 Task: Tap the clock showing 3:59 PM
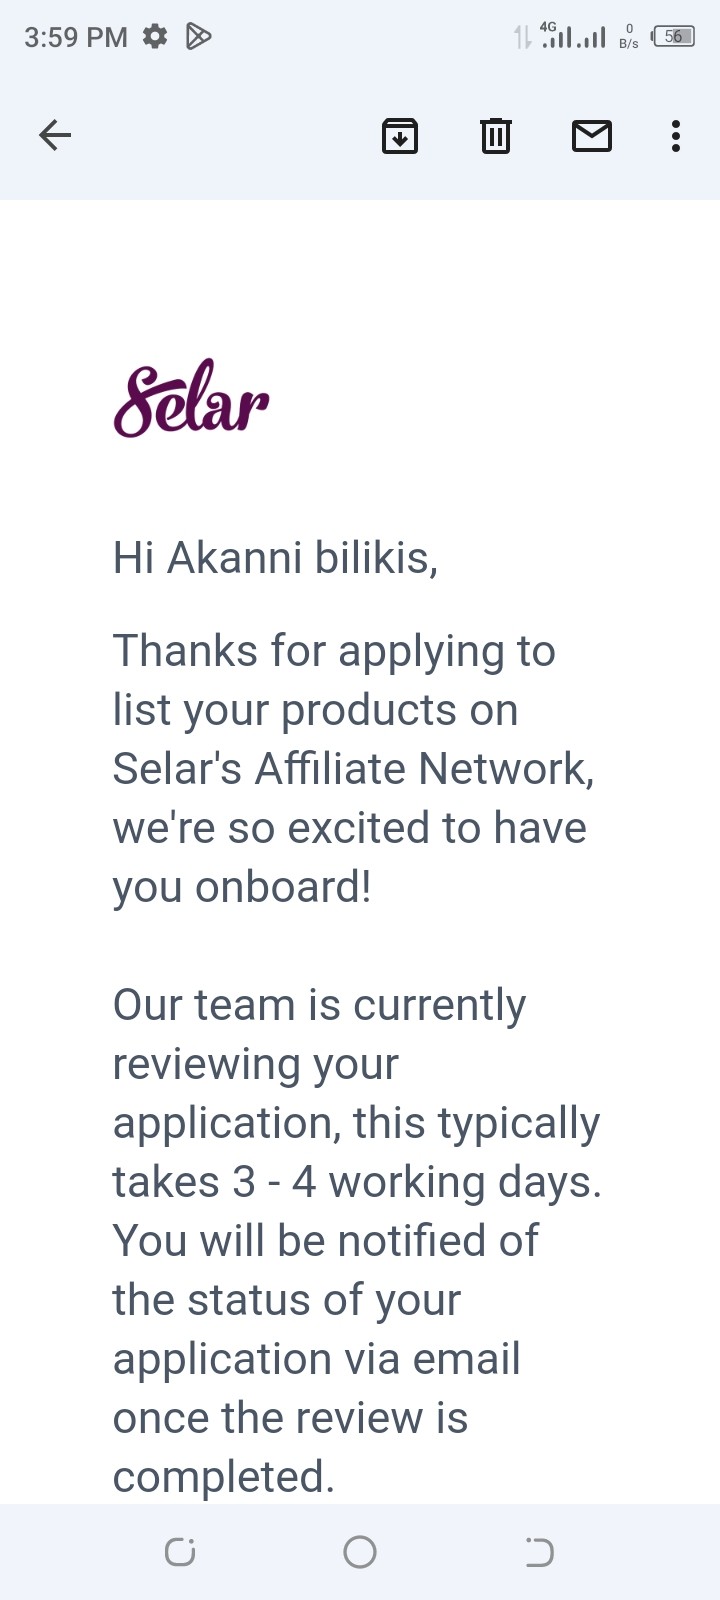pos(75,36)
